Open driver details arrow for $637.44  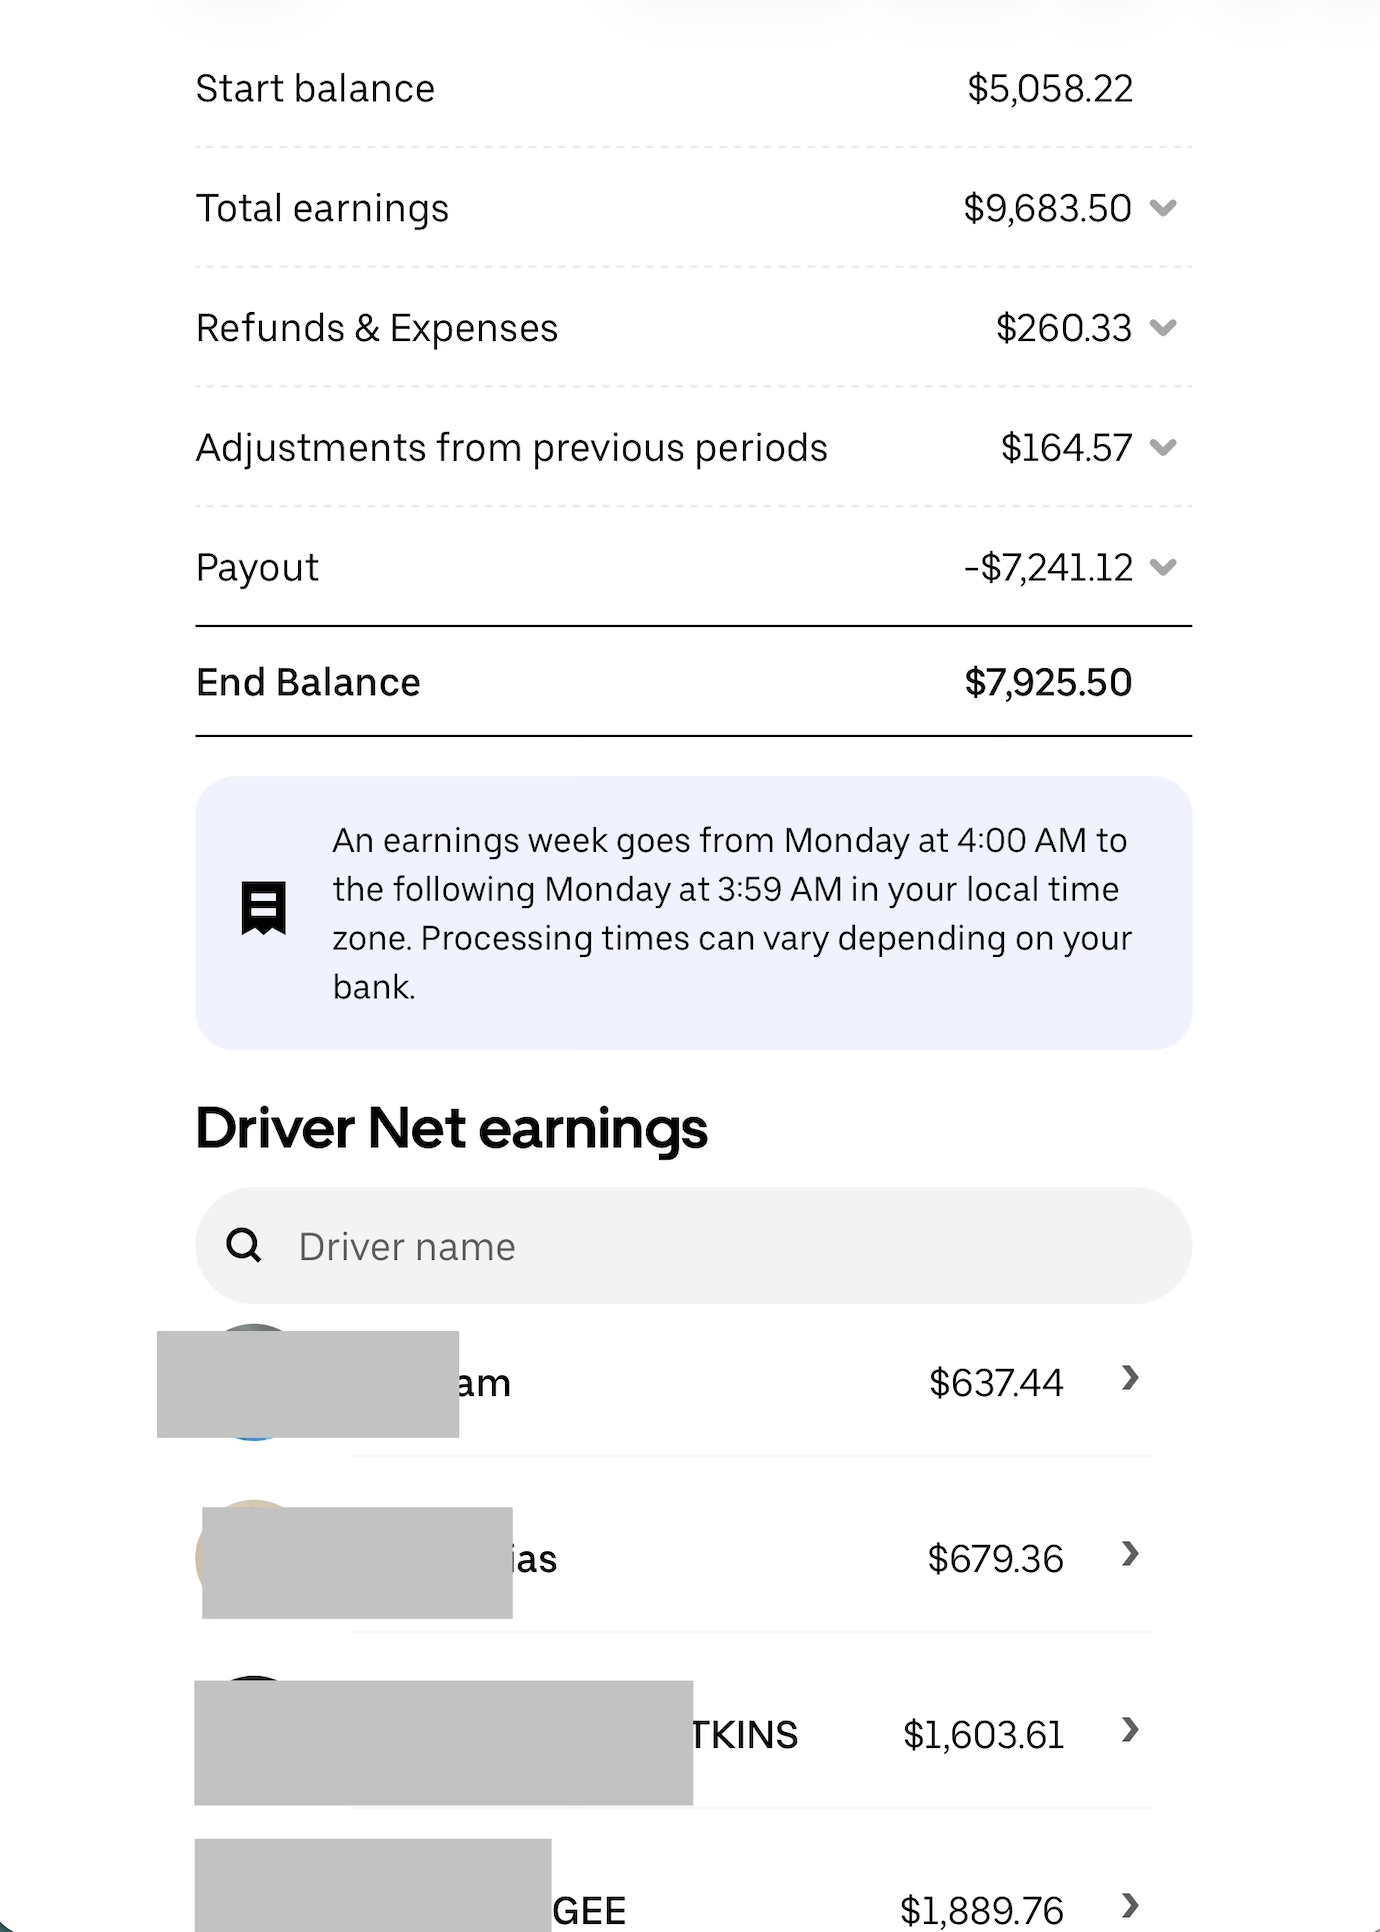[x=1130, y=1379]
